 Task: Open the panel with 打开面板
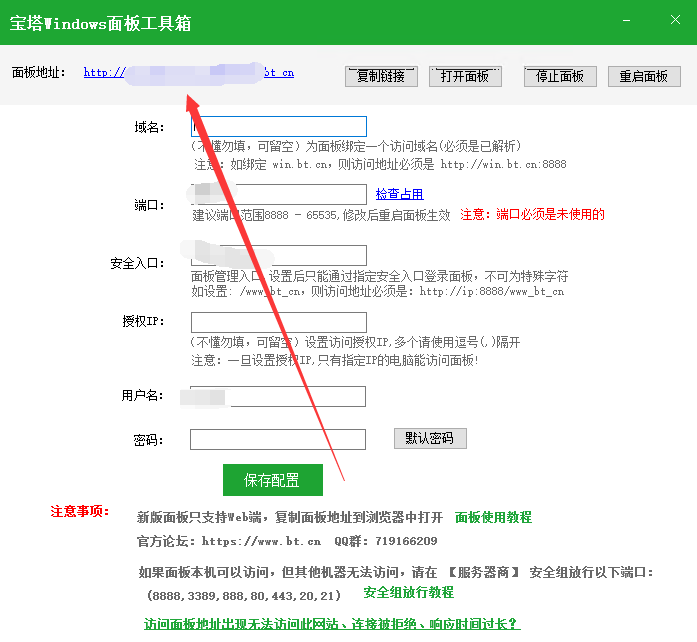[465, 76]
